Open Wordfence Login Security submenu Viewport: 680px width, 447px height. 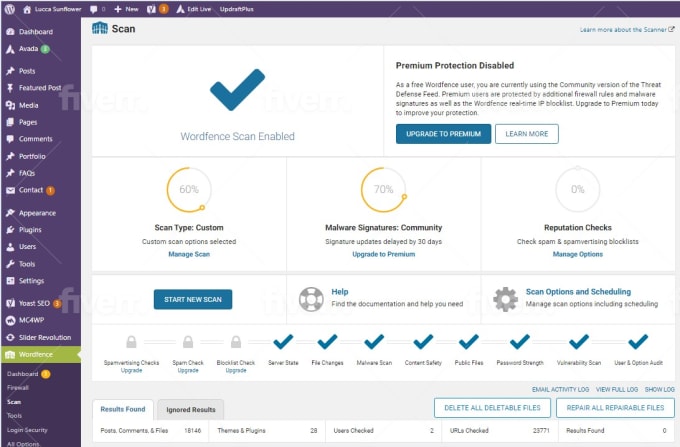tap(27, 430)
